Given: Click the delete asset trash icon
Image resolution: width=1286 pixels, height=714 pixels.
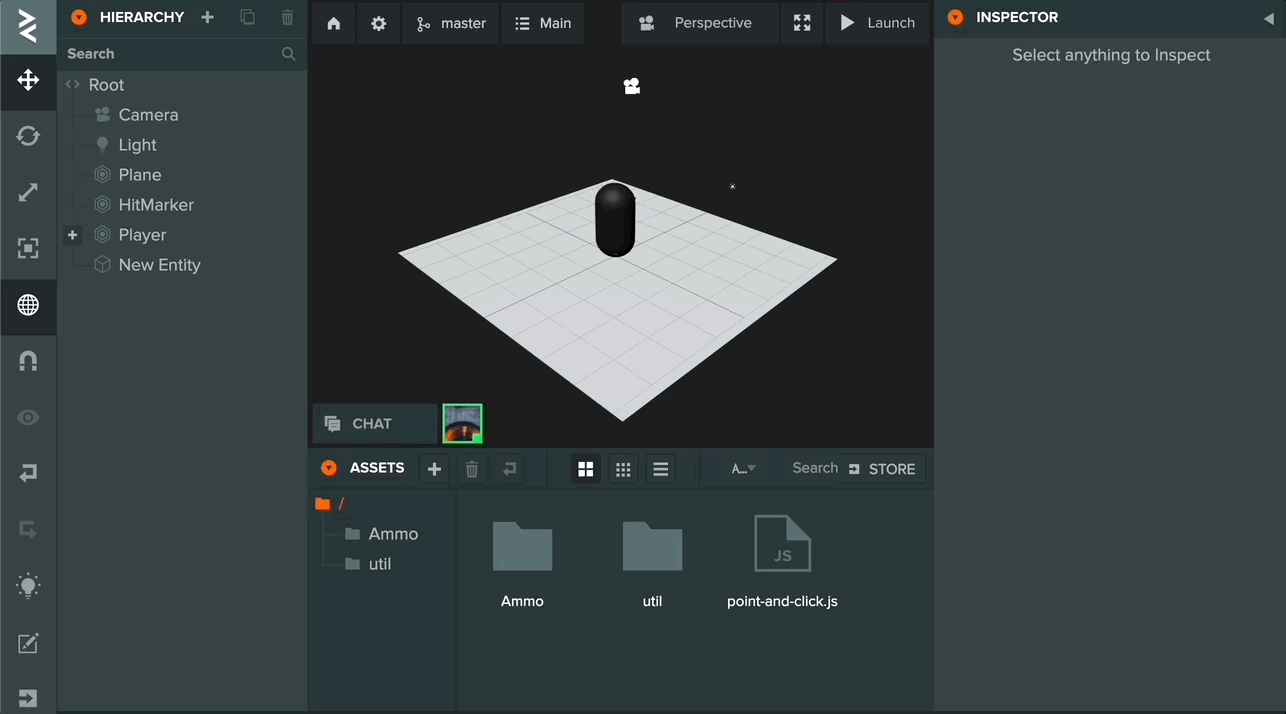Looking at the screenshot, I should [472, 469].
